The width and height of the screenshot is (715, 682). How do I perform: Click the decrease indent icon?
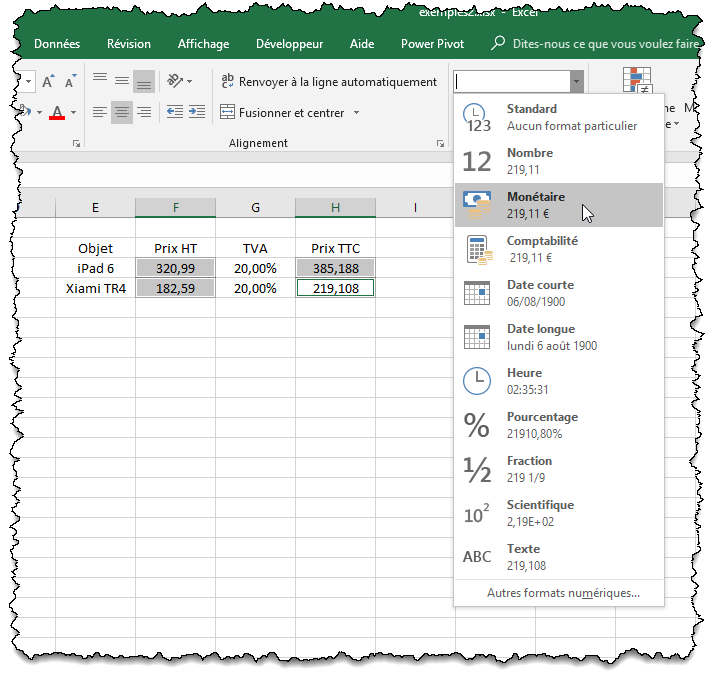coord(175,113)
